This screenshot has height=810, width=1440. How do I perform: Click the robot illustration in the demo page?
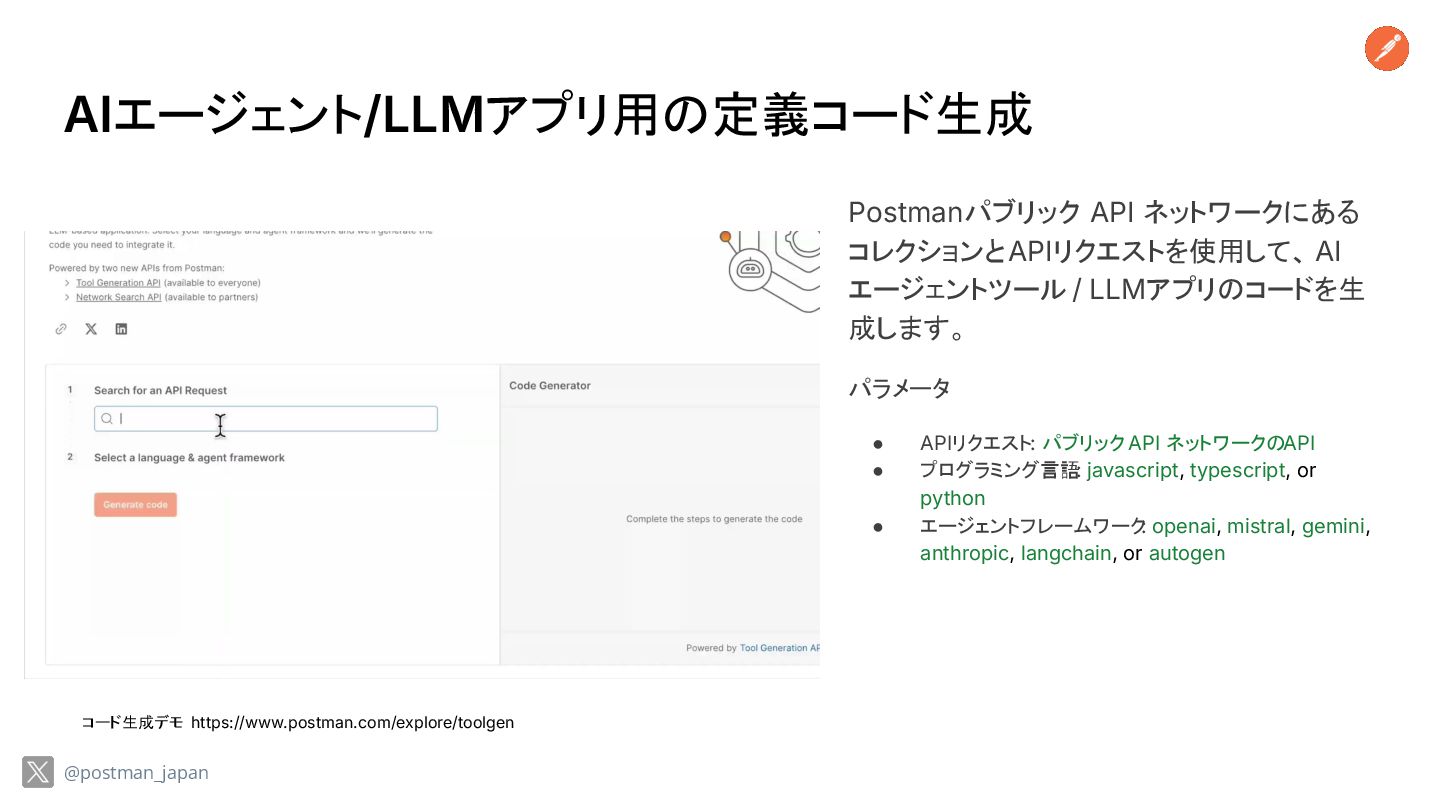tap(750, 270)
